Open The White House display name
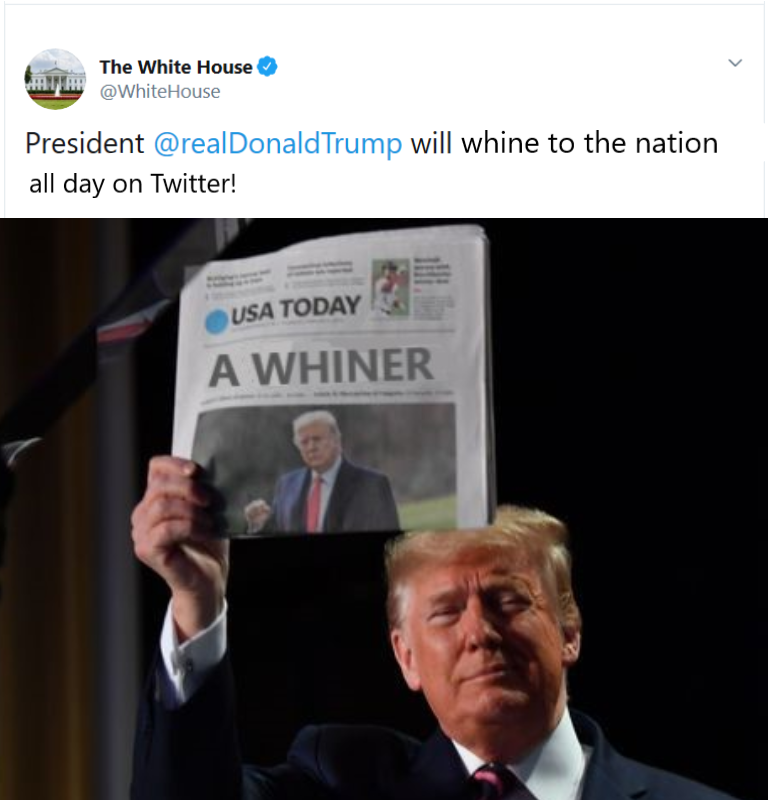The image size is (768, 800). point(176,67)
